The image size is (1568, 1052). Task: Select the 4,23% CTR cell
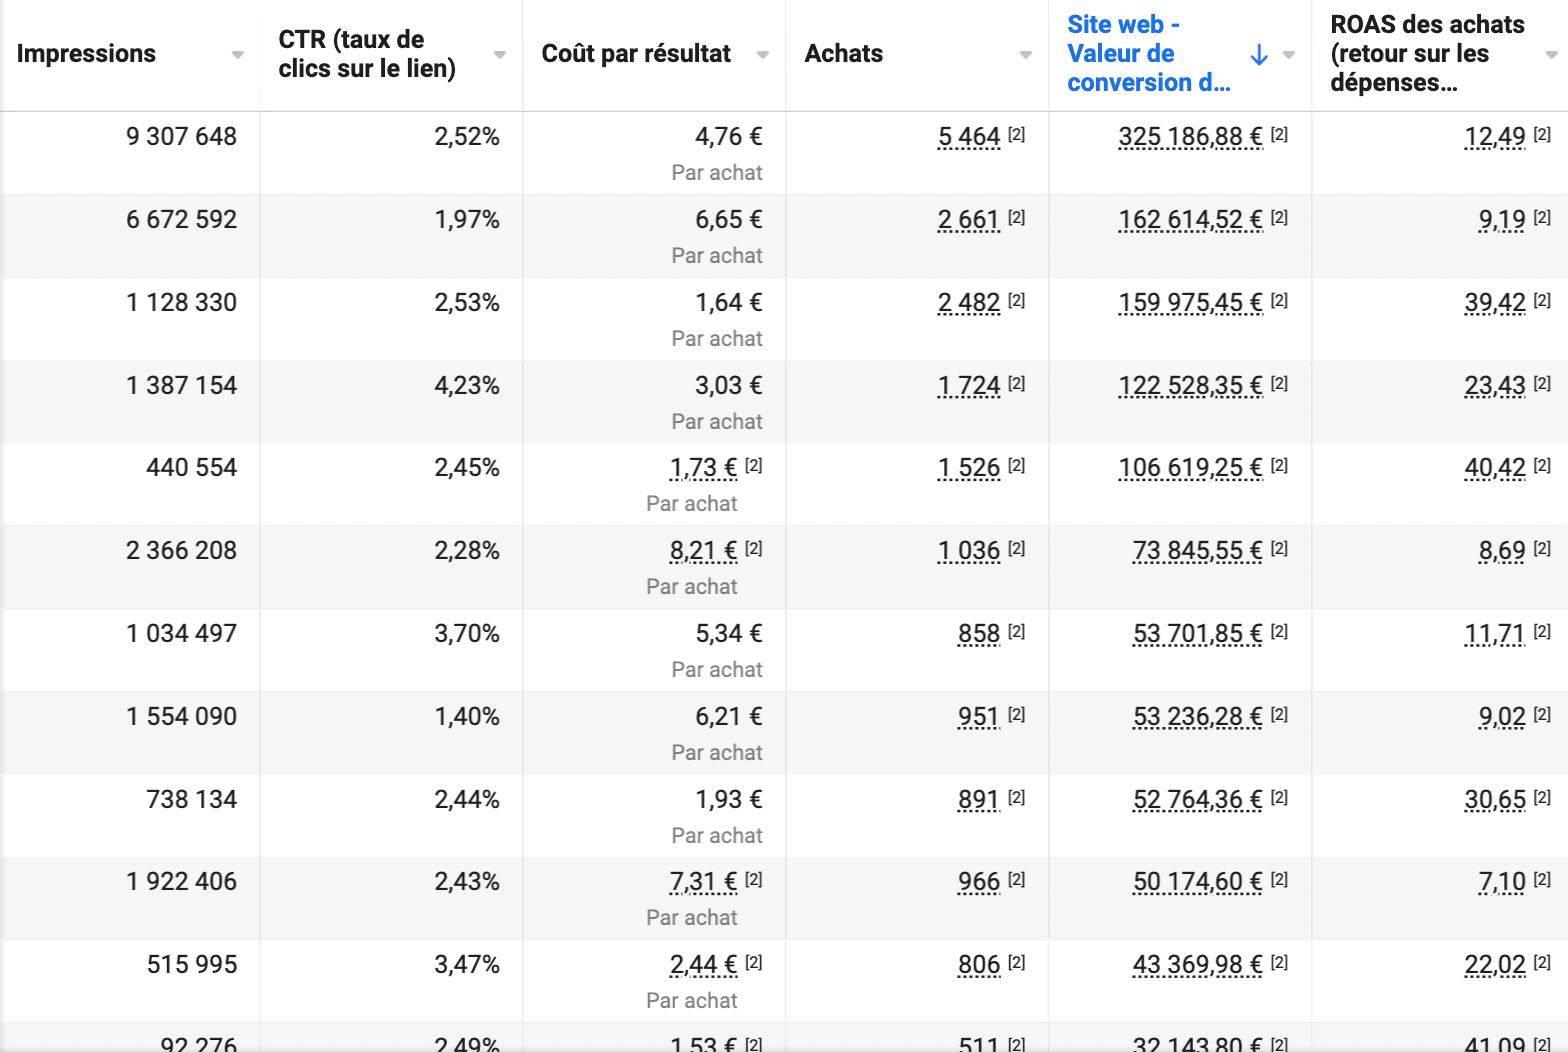(466, 386)
